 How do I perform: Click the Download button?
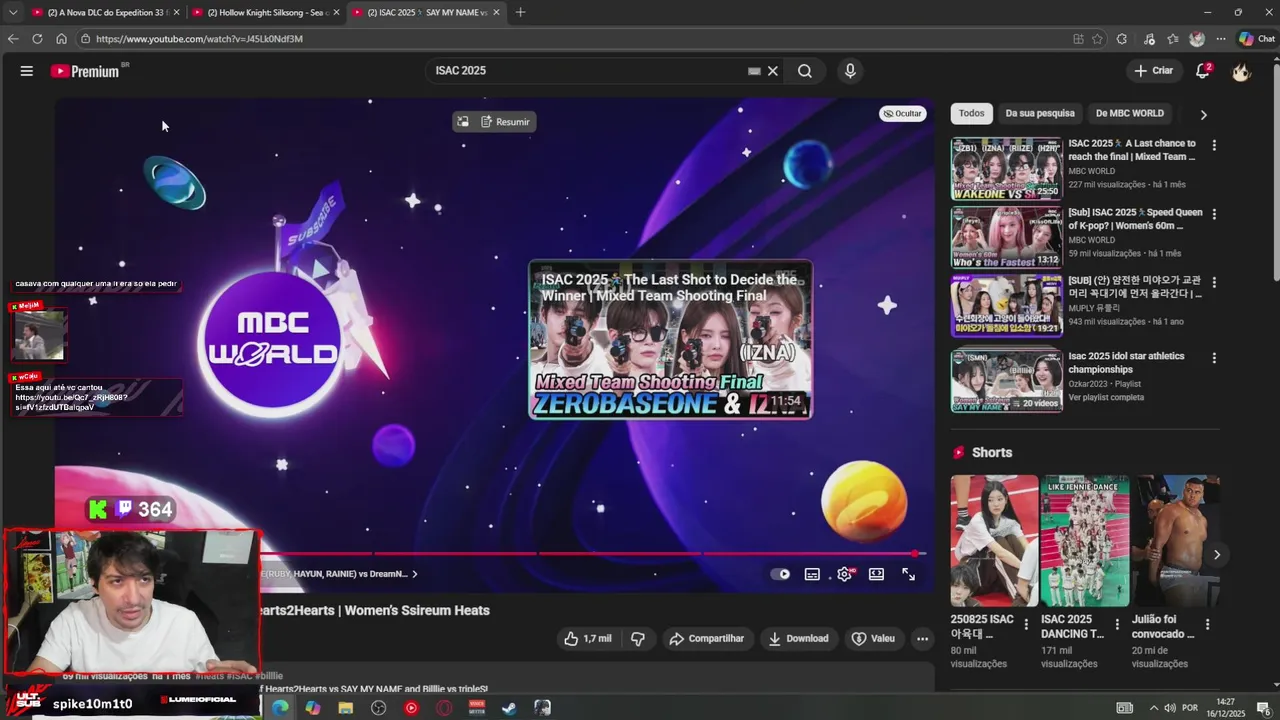click(x=798, y=639)
